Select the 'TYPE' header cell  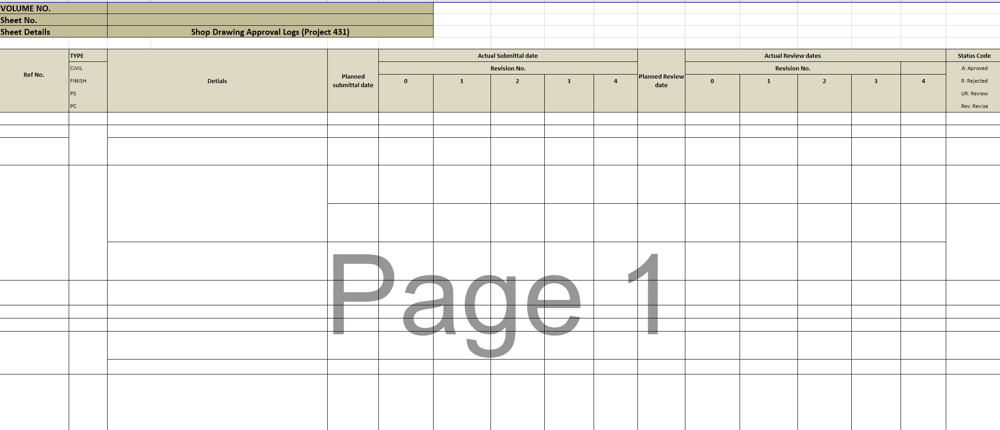88,56
